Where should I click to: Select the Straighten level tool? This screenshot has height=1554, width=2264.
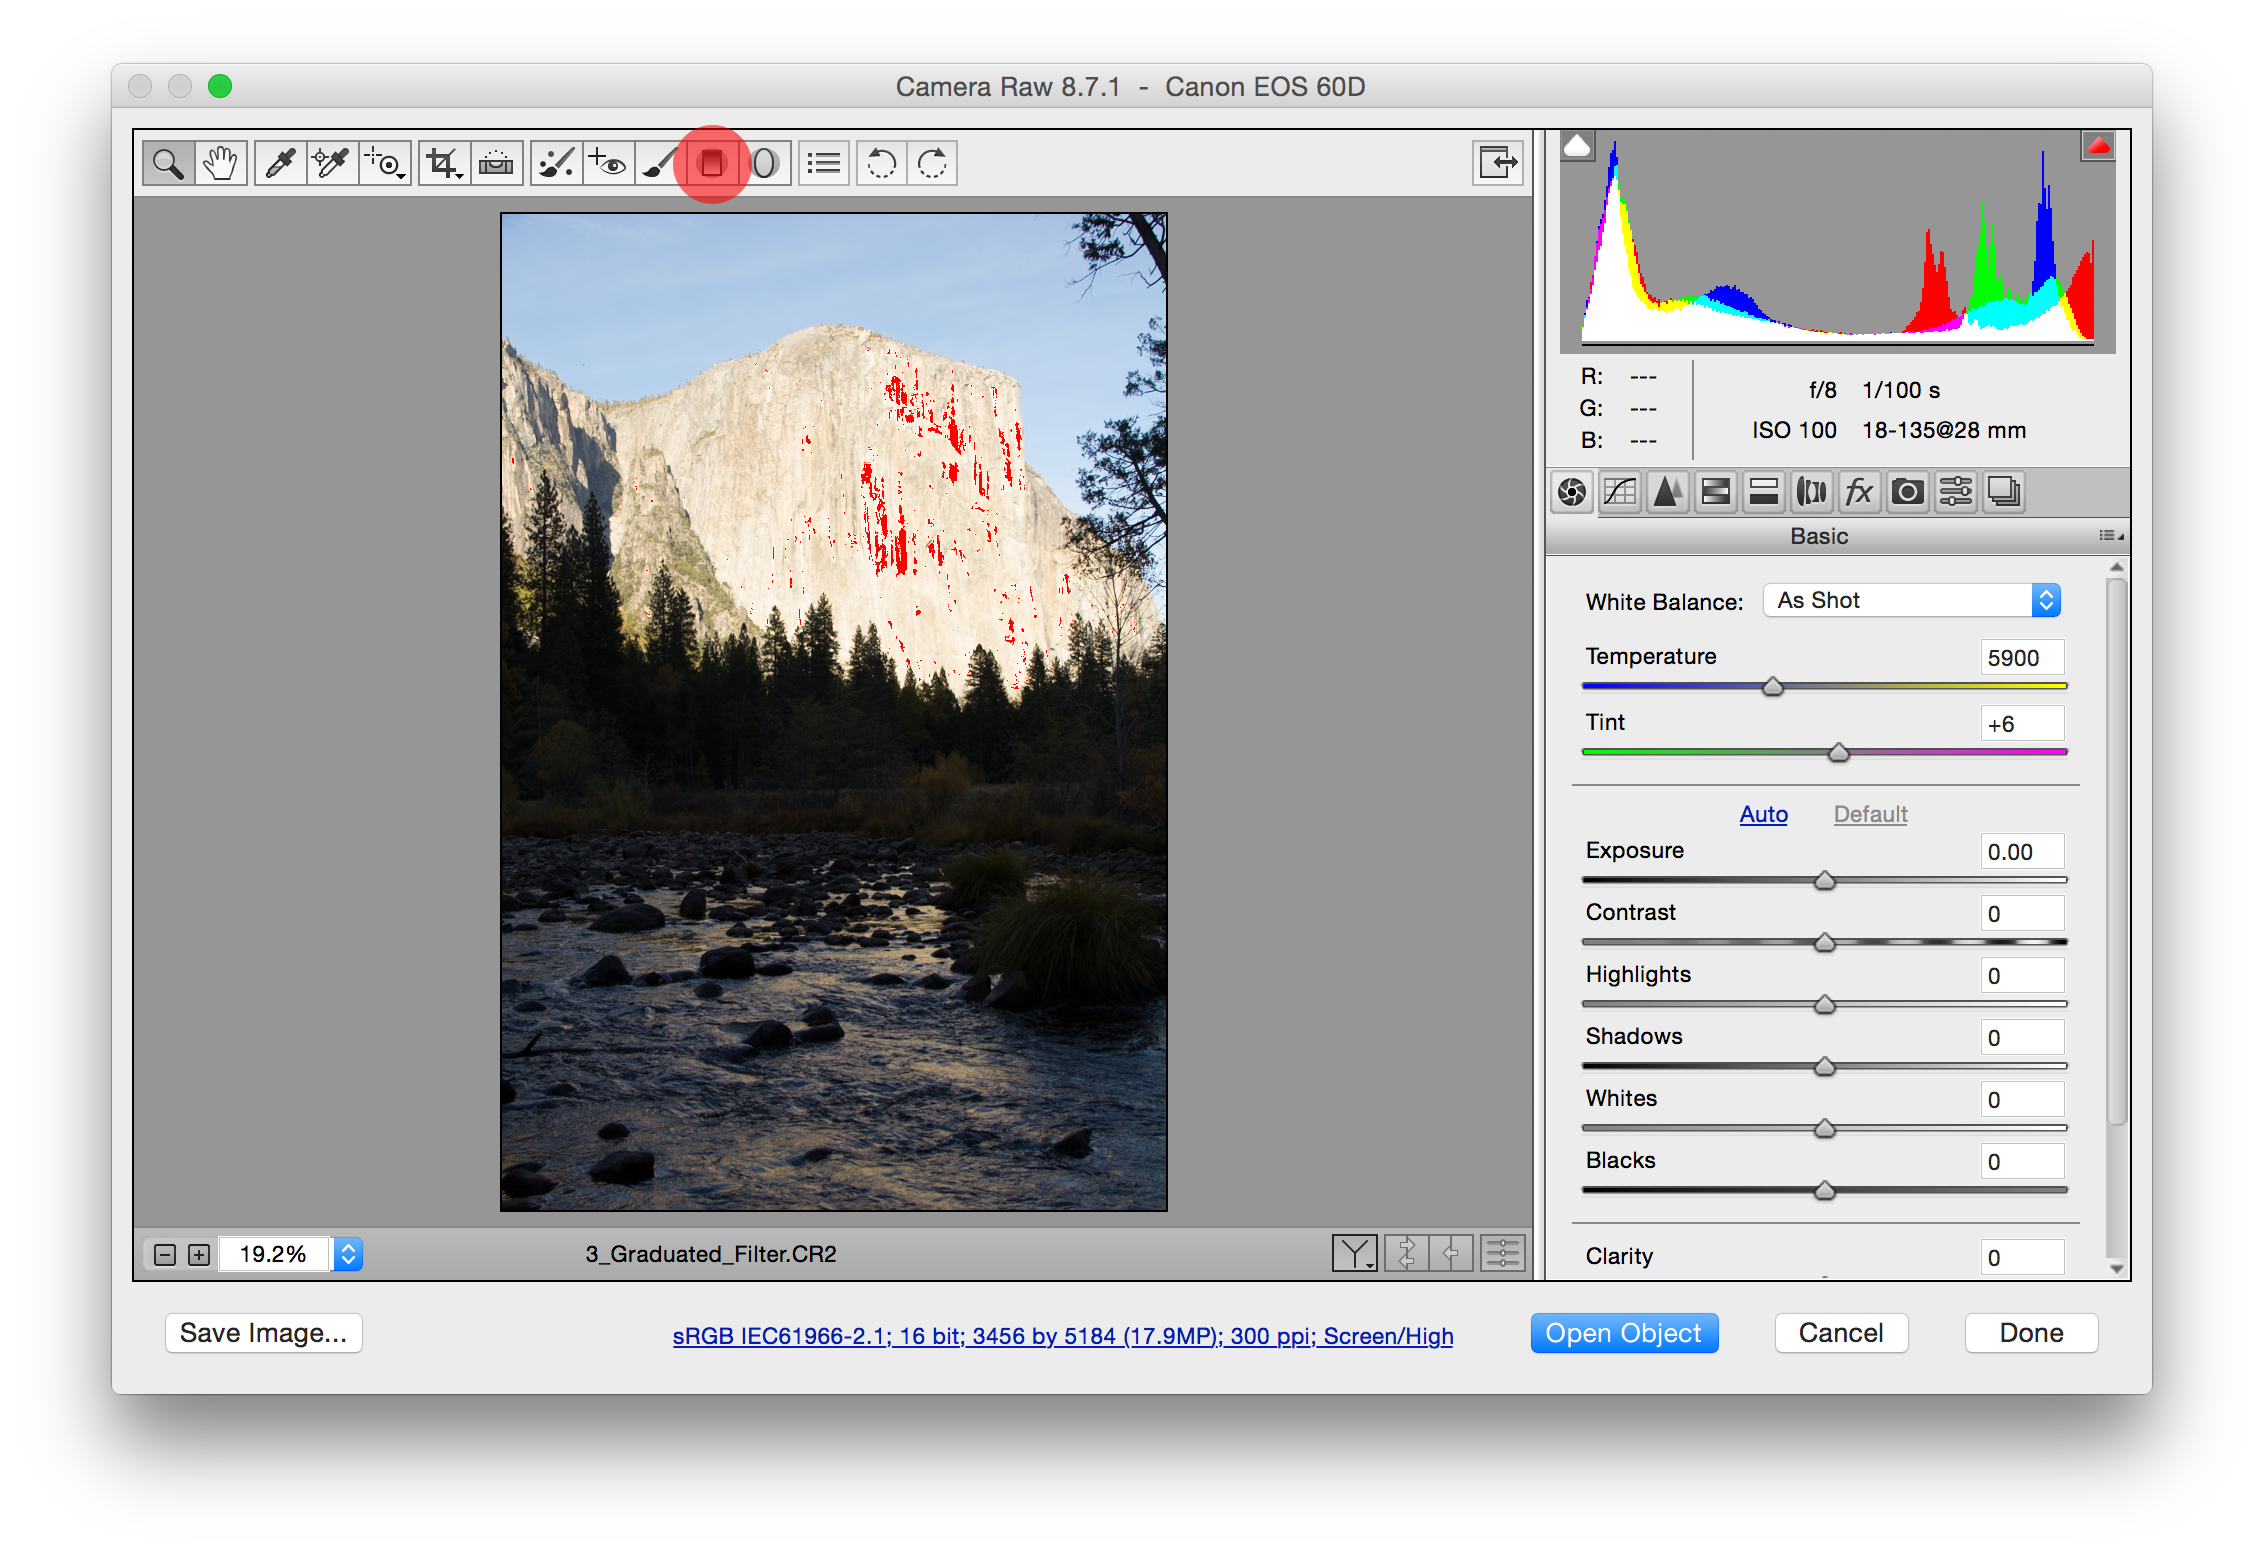pos(496,163)
